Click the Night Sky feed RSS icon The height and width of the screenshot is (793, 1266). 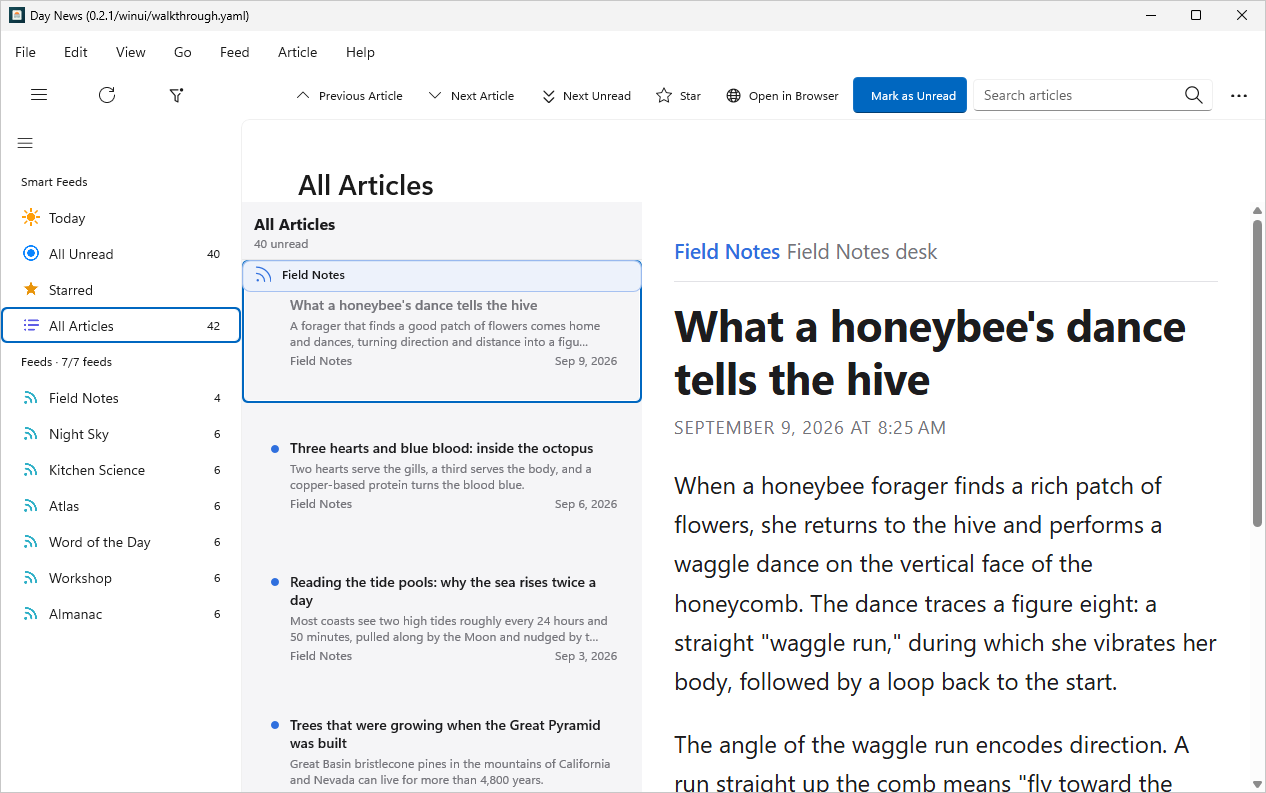pos(30,434)
